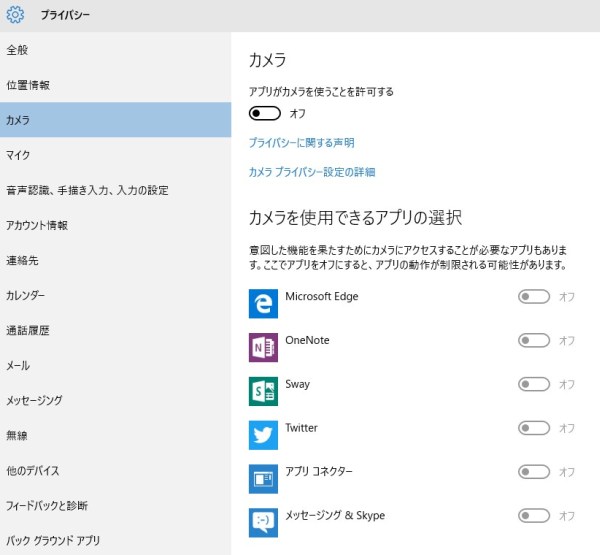Go to 全般 privacy settings
This screenshot has width=600, height=555.
click(17, 50)
